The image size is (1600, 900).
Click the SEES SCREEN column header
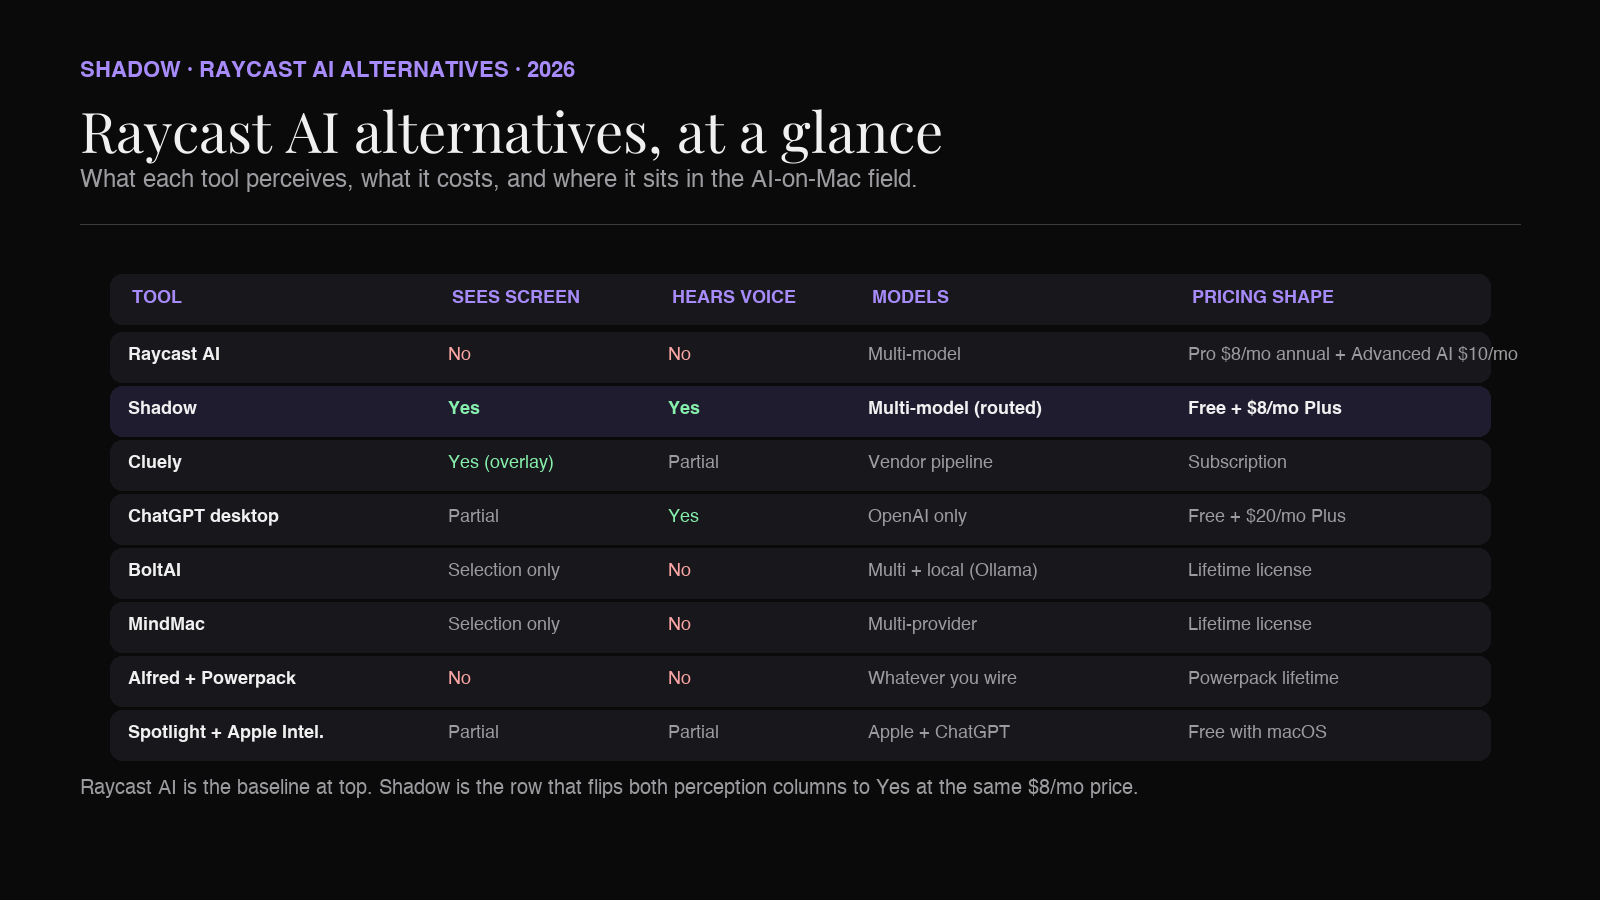point(516,297)
